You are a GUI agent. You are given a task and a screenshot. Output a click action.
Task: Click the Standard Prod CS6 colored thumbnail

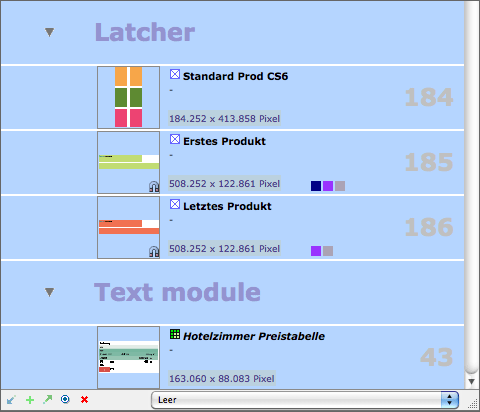coord(128,97)
